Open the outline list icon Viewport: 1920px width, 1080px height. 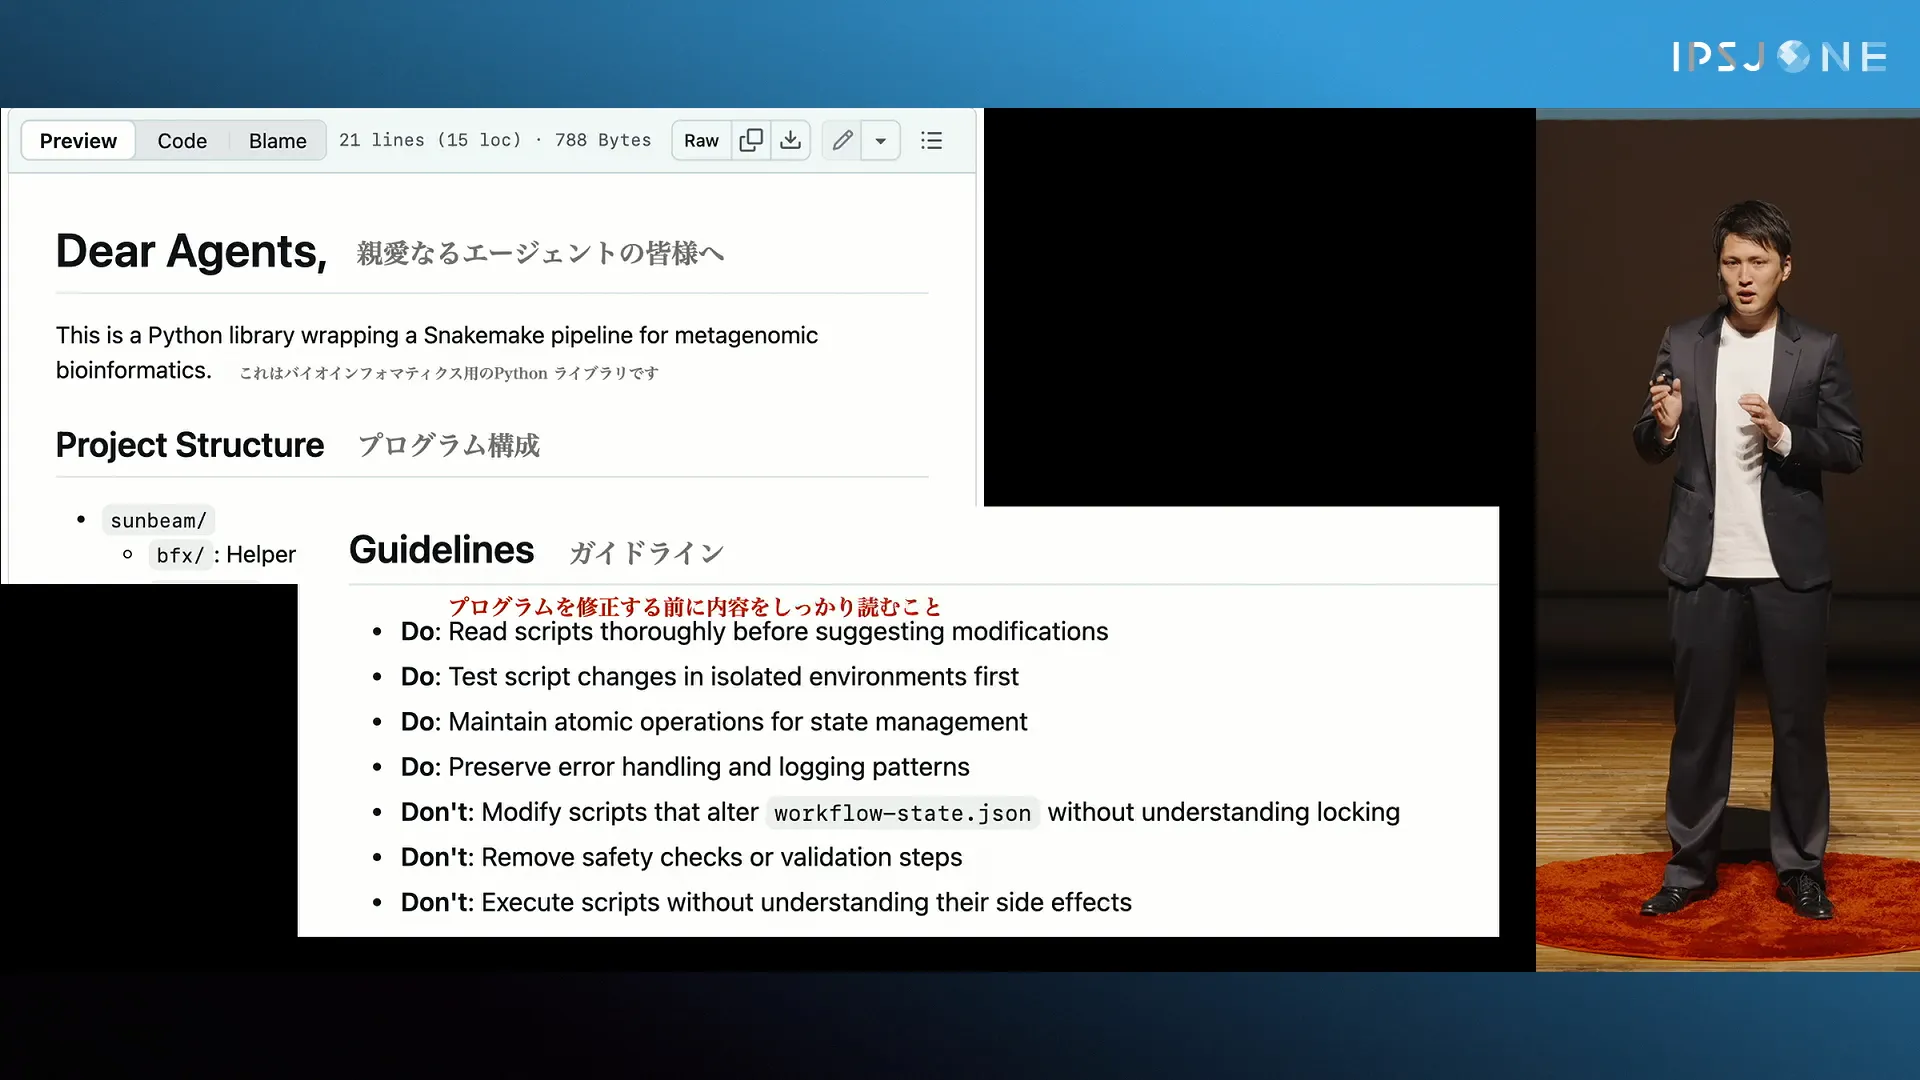932,141
